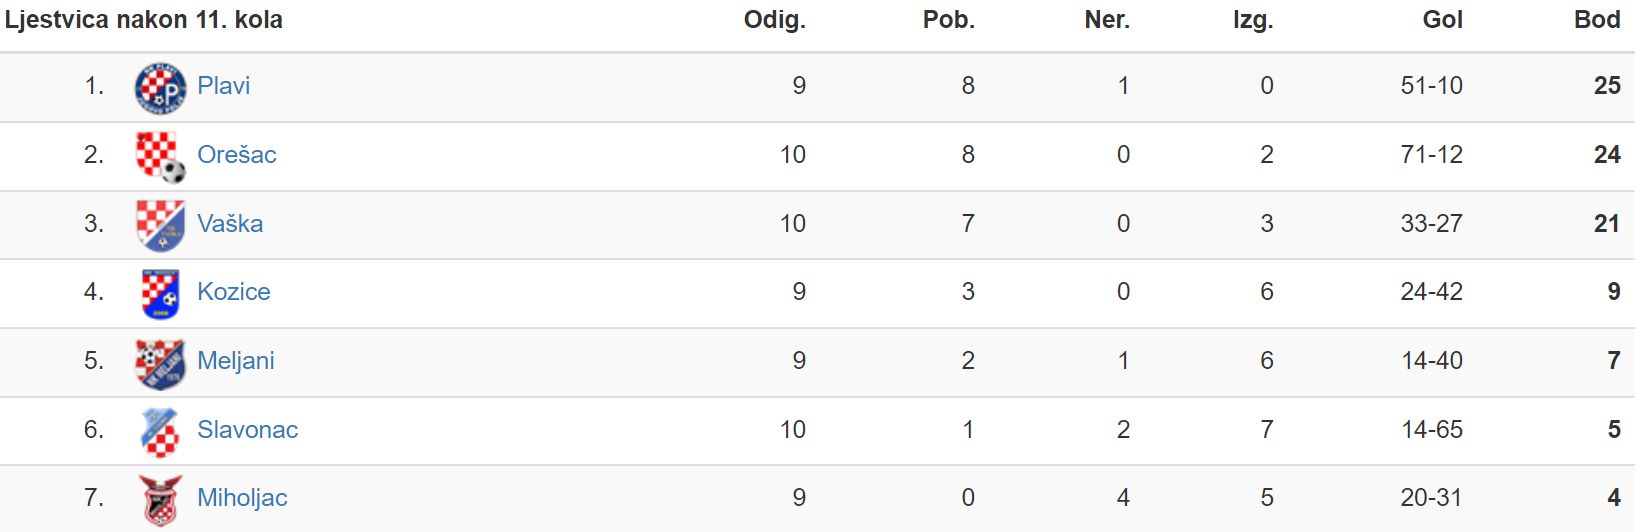The height and width of the screenshot is (532, 1640).
Task: Click the Gol column header
Action: point(1442,20)
